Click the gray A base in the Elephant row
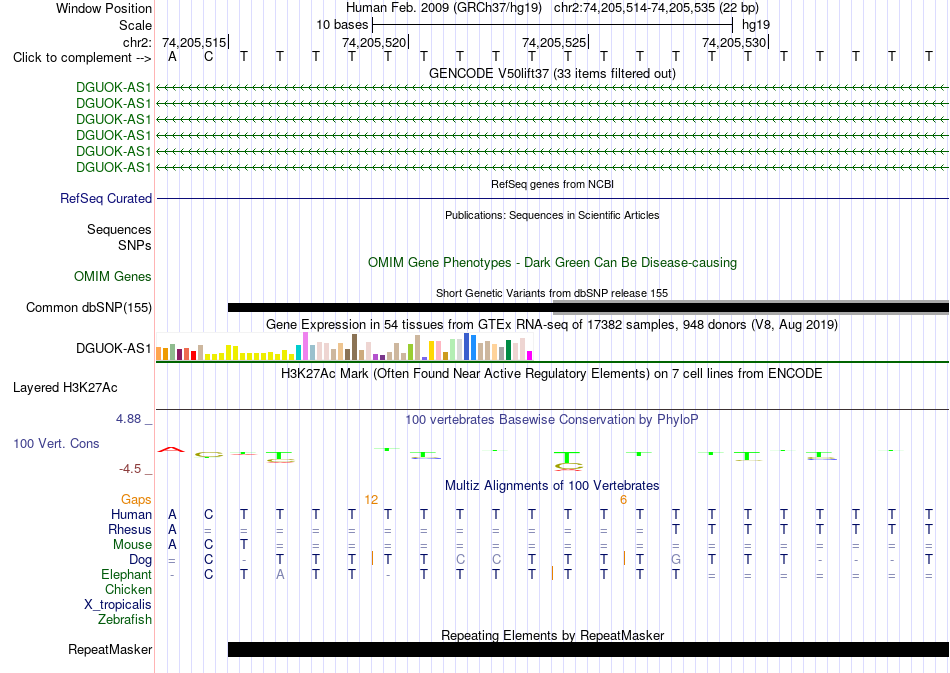The image size is (950, 673). [x=280, y=574]
